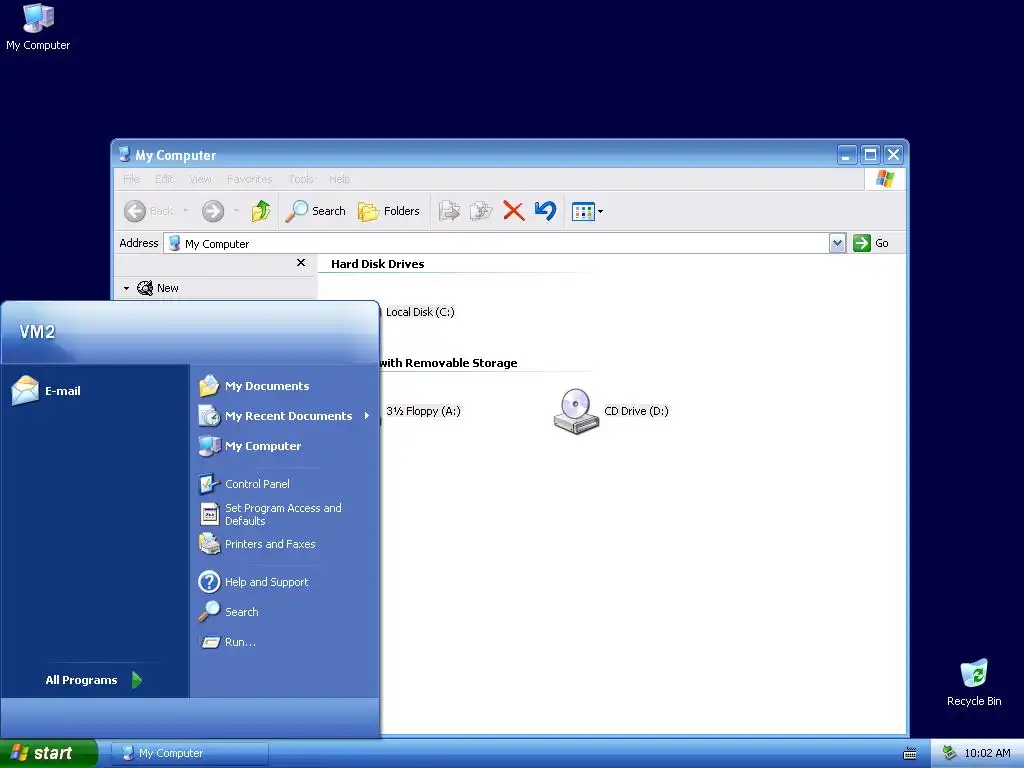Open the Tools menu
Image resolution: width=1024 pixels, height=768 pixels.
point(301,179)
